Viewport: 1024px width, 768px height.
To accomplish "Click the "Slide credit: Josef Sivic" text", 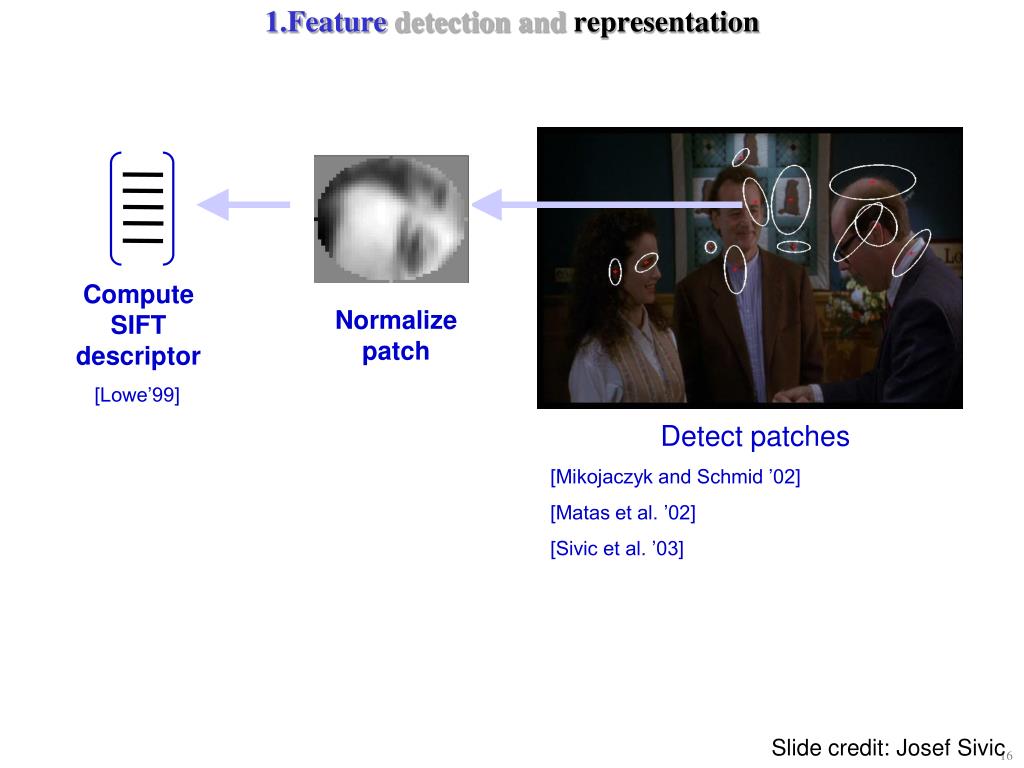I will pos(888,748).
